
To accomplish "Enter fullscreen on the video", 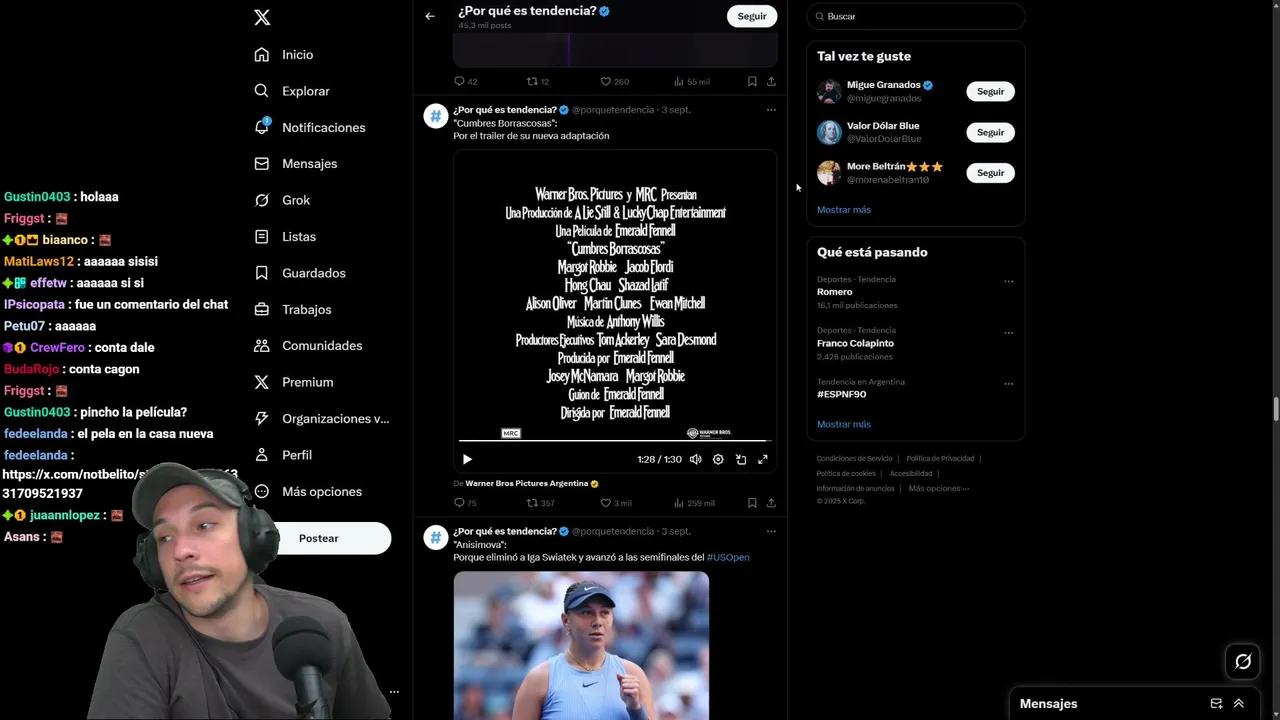I will [x=763, y=459].
